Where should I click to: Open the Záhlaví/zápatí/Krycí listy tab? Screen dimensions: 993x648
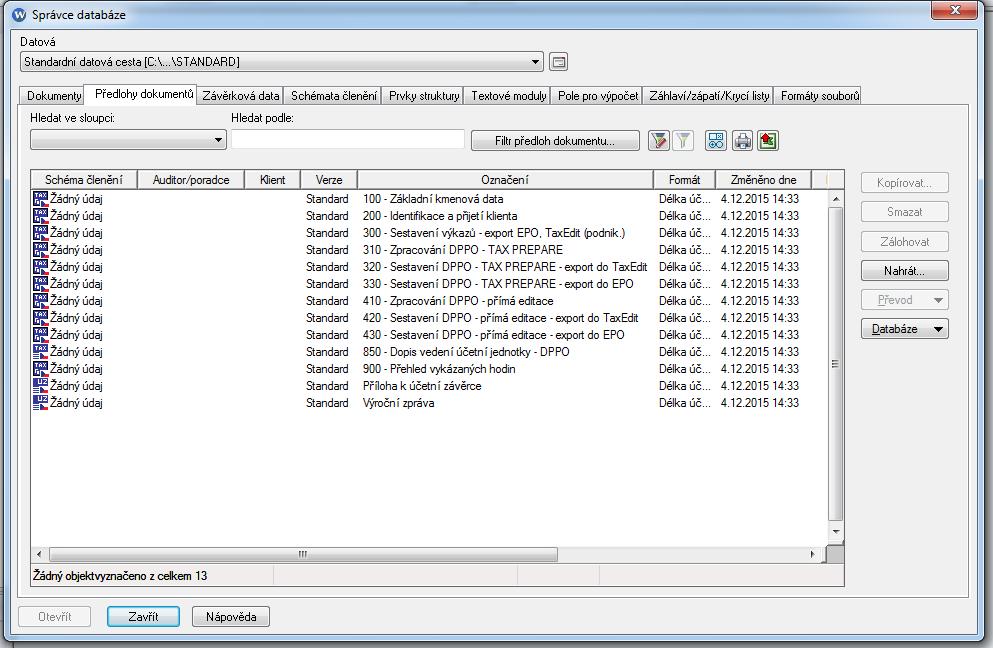point(709,96)
